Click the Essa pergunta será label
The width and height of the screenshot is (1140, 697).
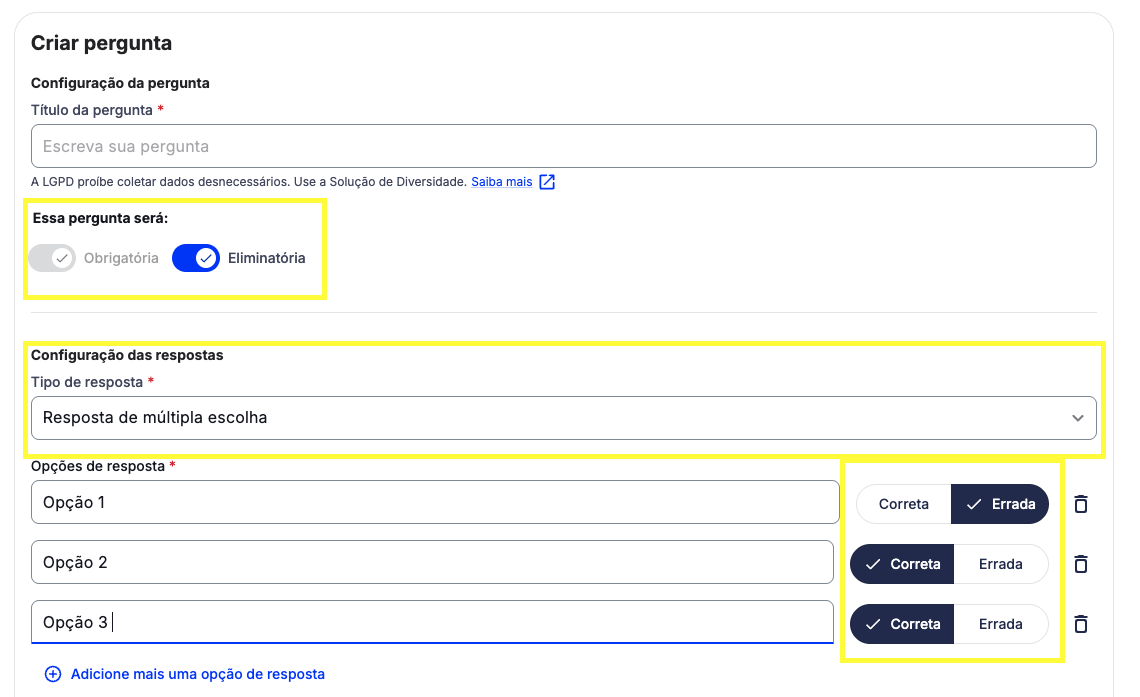click(100, 218)
